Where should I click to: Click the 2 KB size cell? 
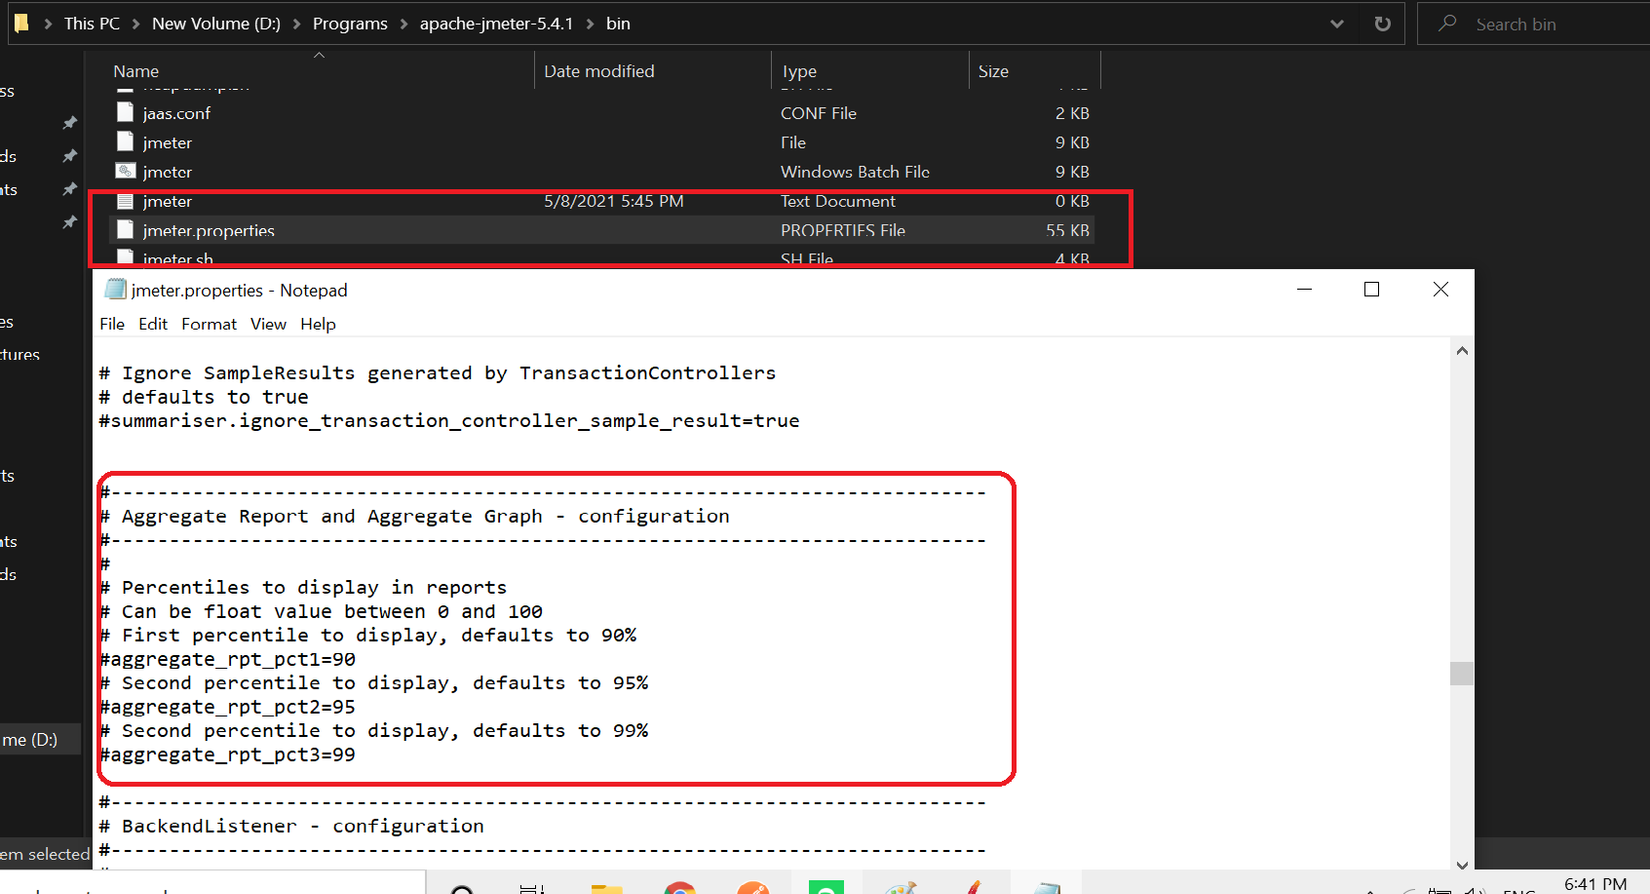point(1072,113)
